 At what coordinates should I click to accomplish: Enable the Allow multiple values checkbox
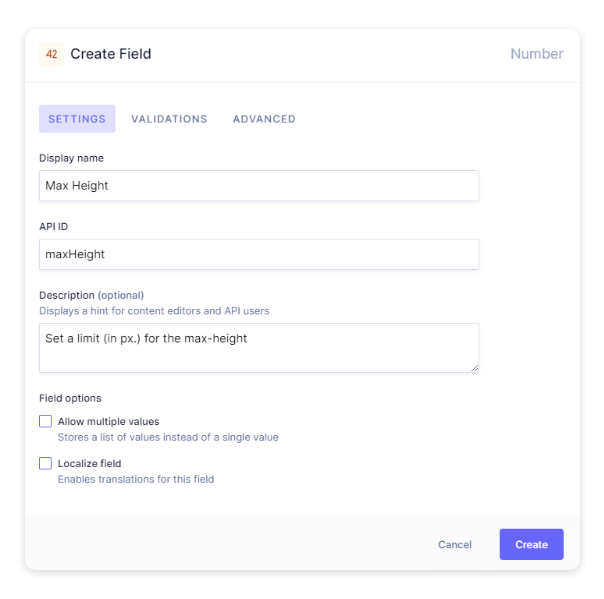(x=45, y=421)
